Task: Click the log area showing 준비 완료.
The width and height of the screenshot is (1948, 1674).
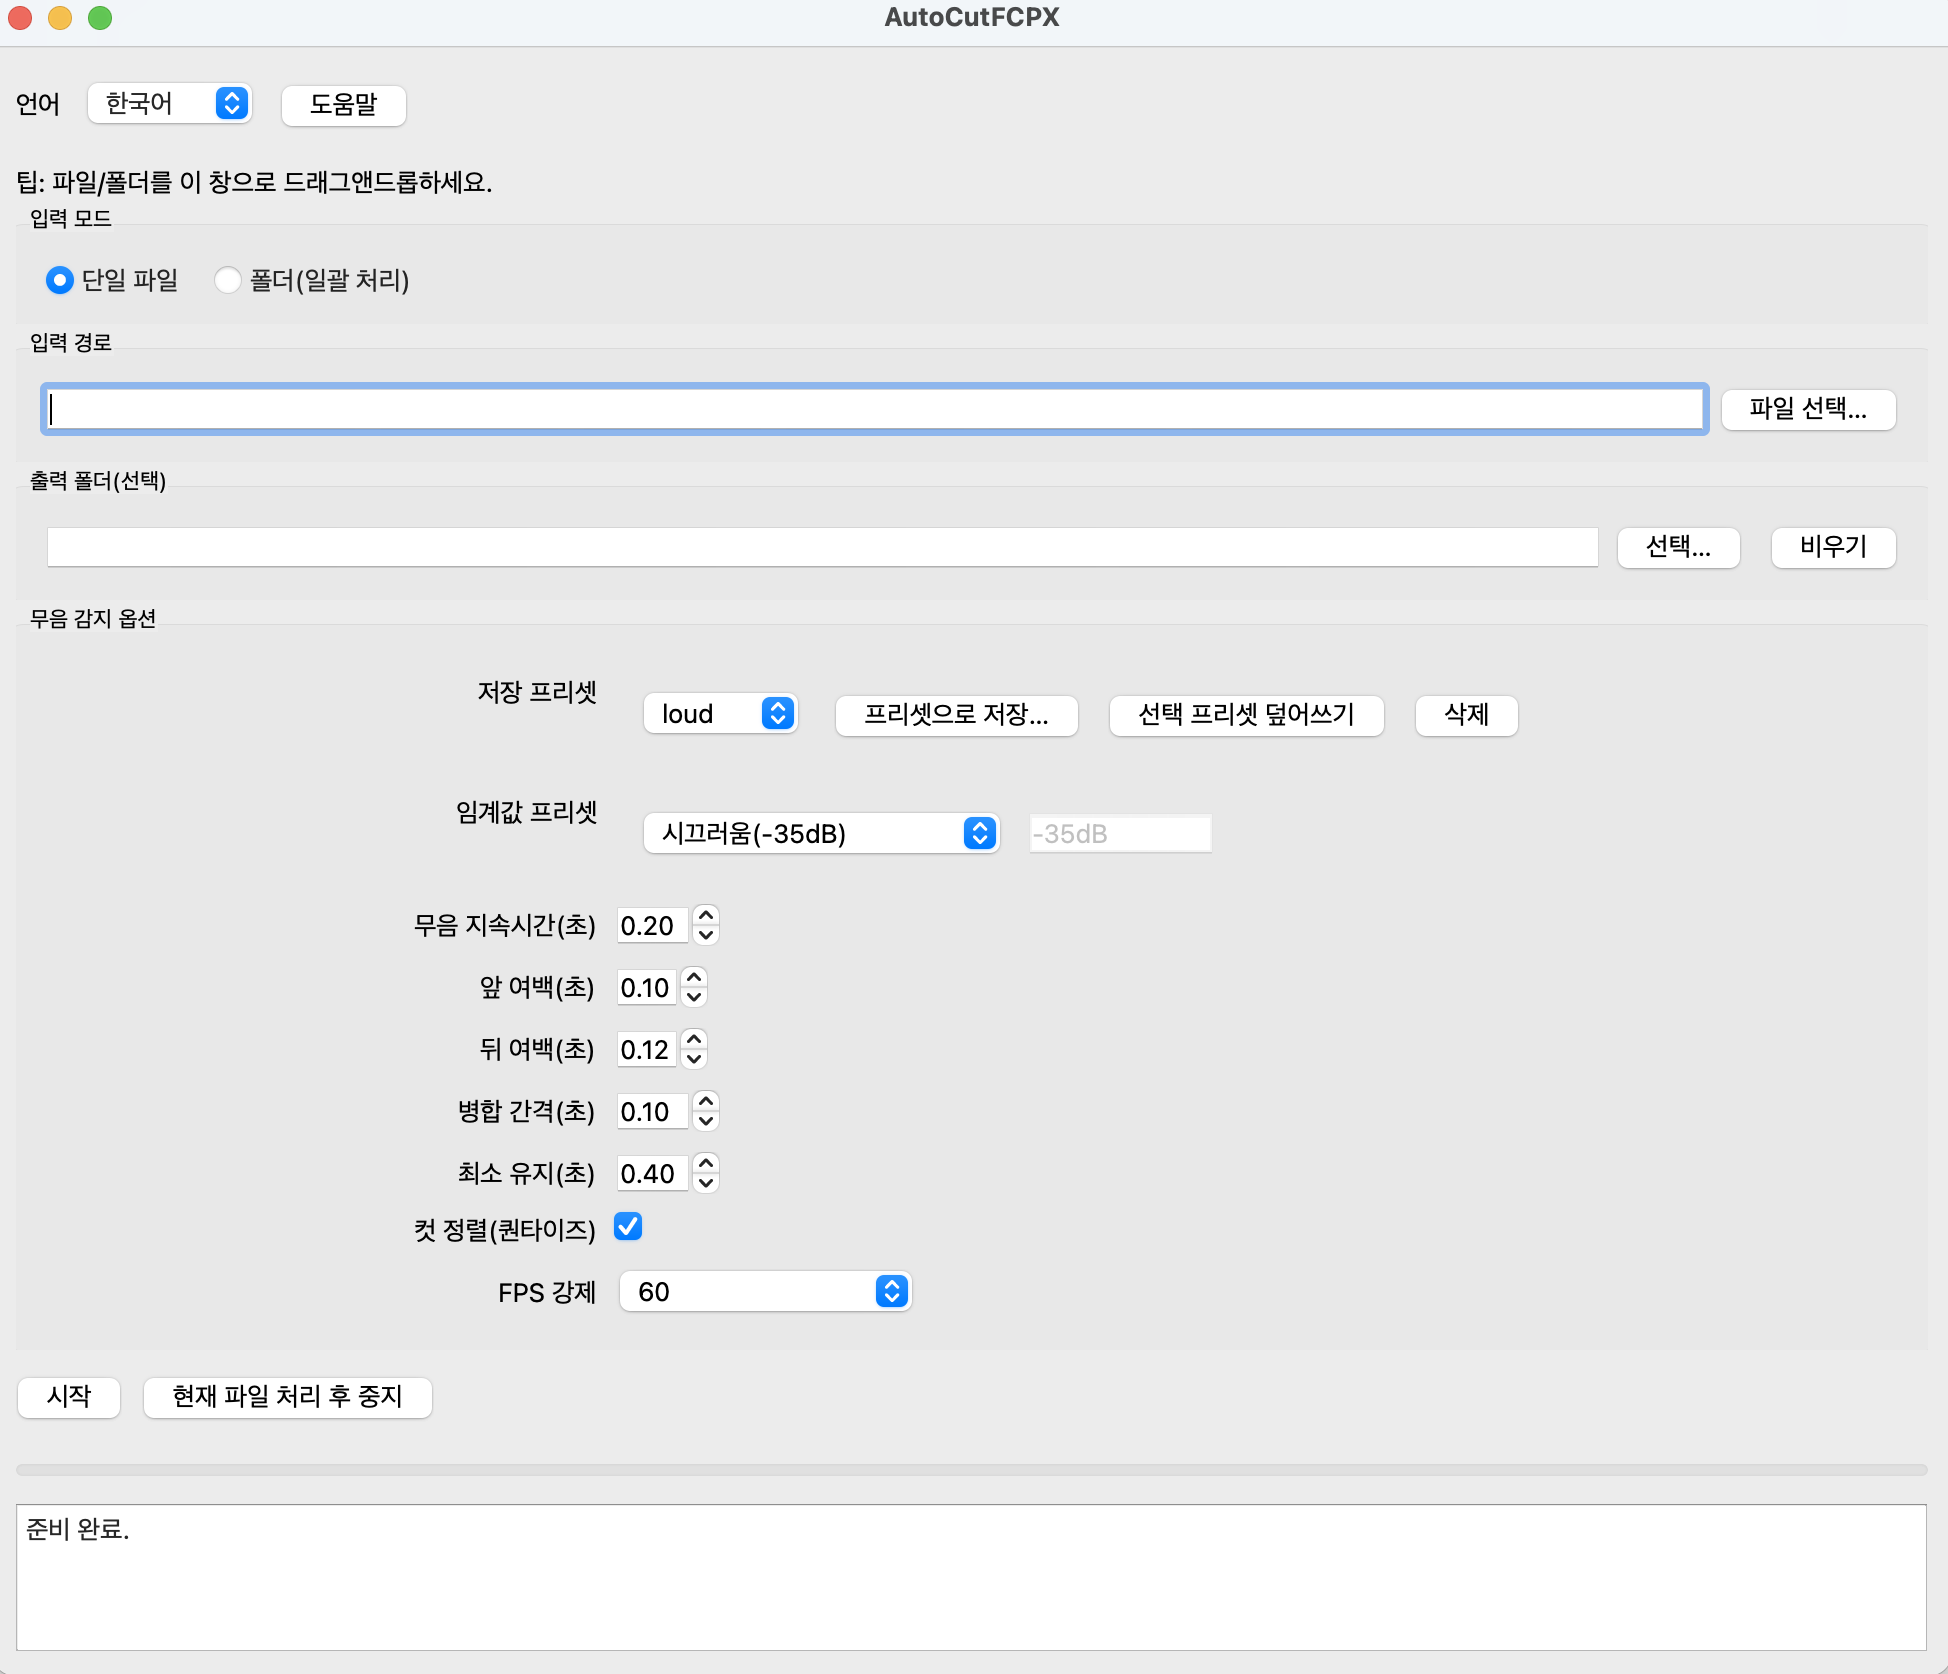Action: pos(972,1577)
